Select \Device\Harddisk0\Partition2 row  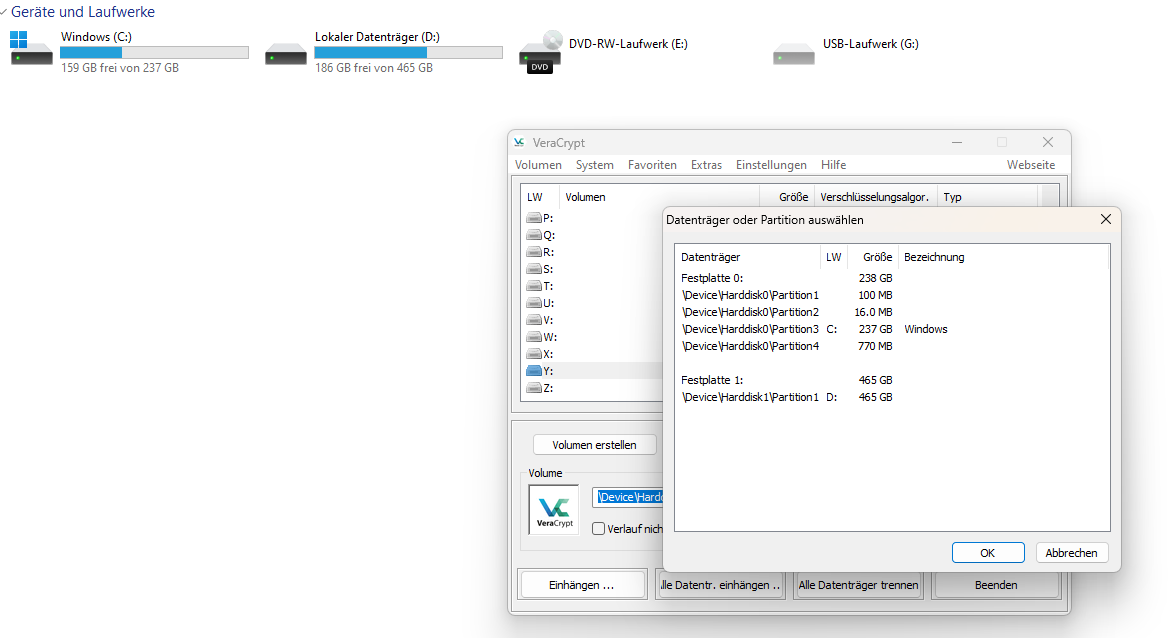(x=892, y=312)
